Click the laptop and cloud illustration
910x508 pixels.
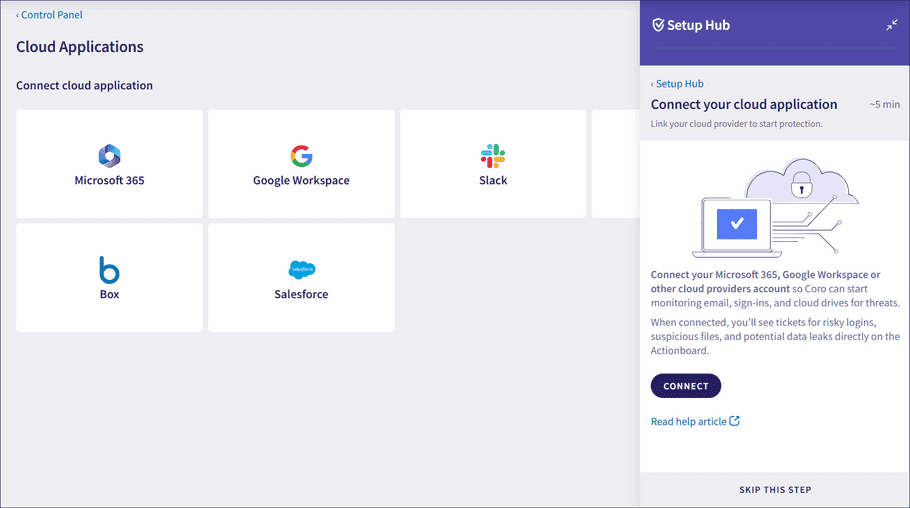775,207
